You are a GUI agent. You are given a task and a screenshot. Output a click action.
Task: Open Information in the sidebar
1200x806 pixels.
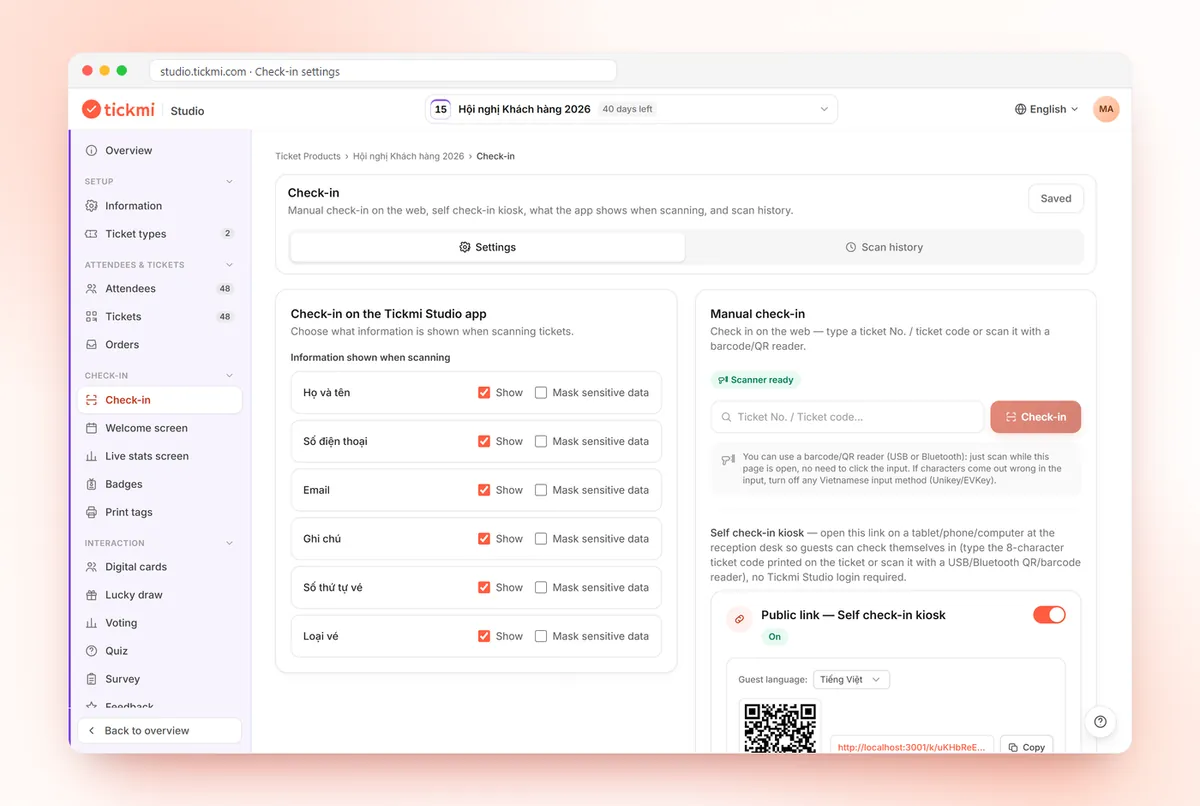pyautogui.click(x=159, y=206)
